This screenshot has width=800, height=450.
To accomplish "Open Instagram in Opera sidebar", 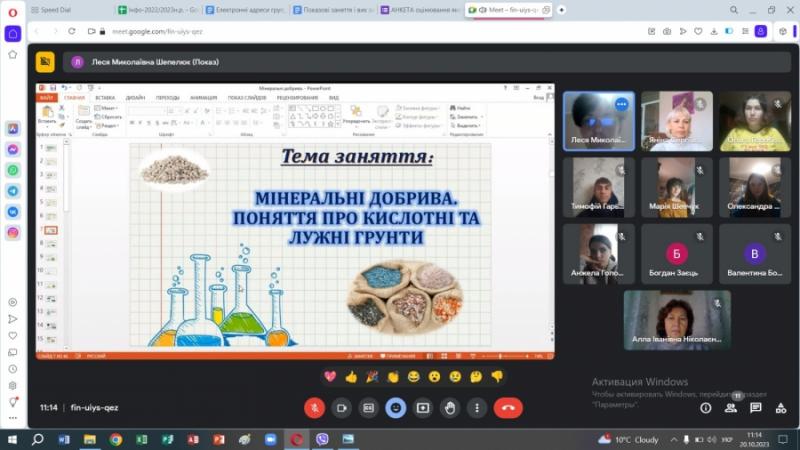I will click(x=13, y=232).
